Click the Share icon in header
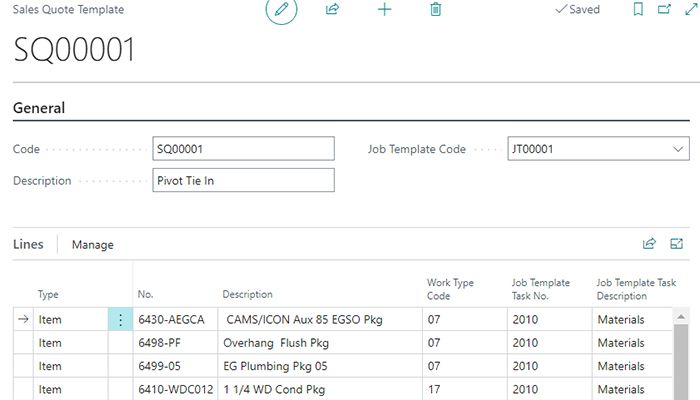The height and width of the screenshot is (400, 700). pyautogui.click(x=332, y=9)
